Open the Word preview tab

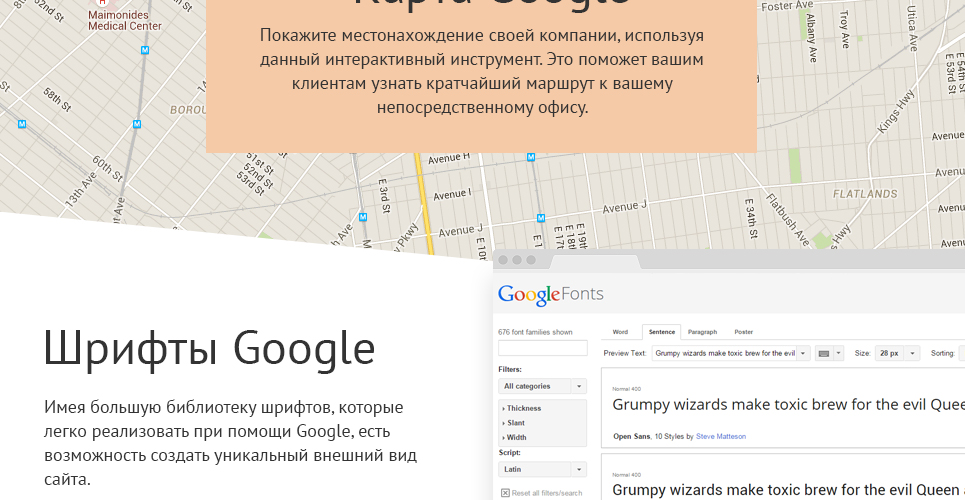coord(620,332)
